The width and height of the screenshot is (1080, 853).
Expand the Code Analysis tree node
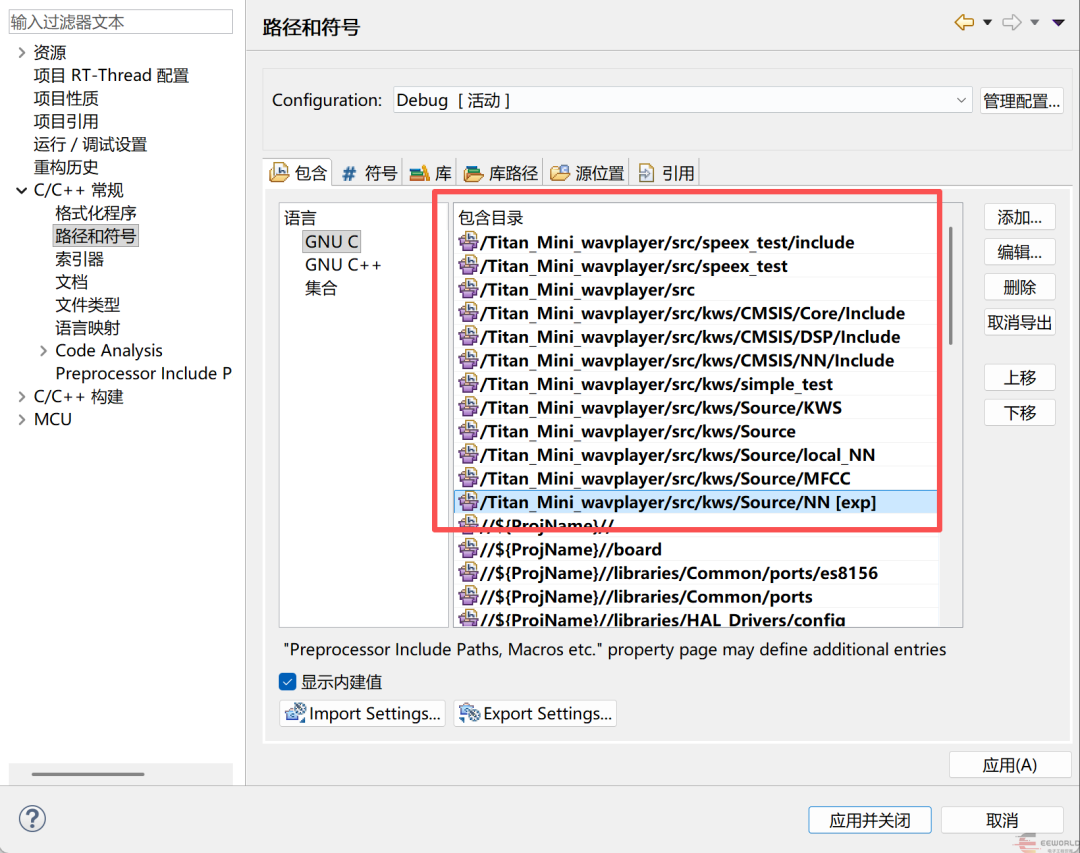pyautogui.click(x=43, y=351)
